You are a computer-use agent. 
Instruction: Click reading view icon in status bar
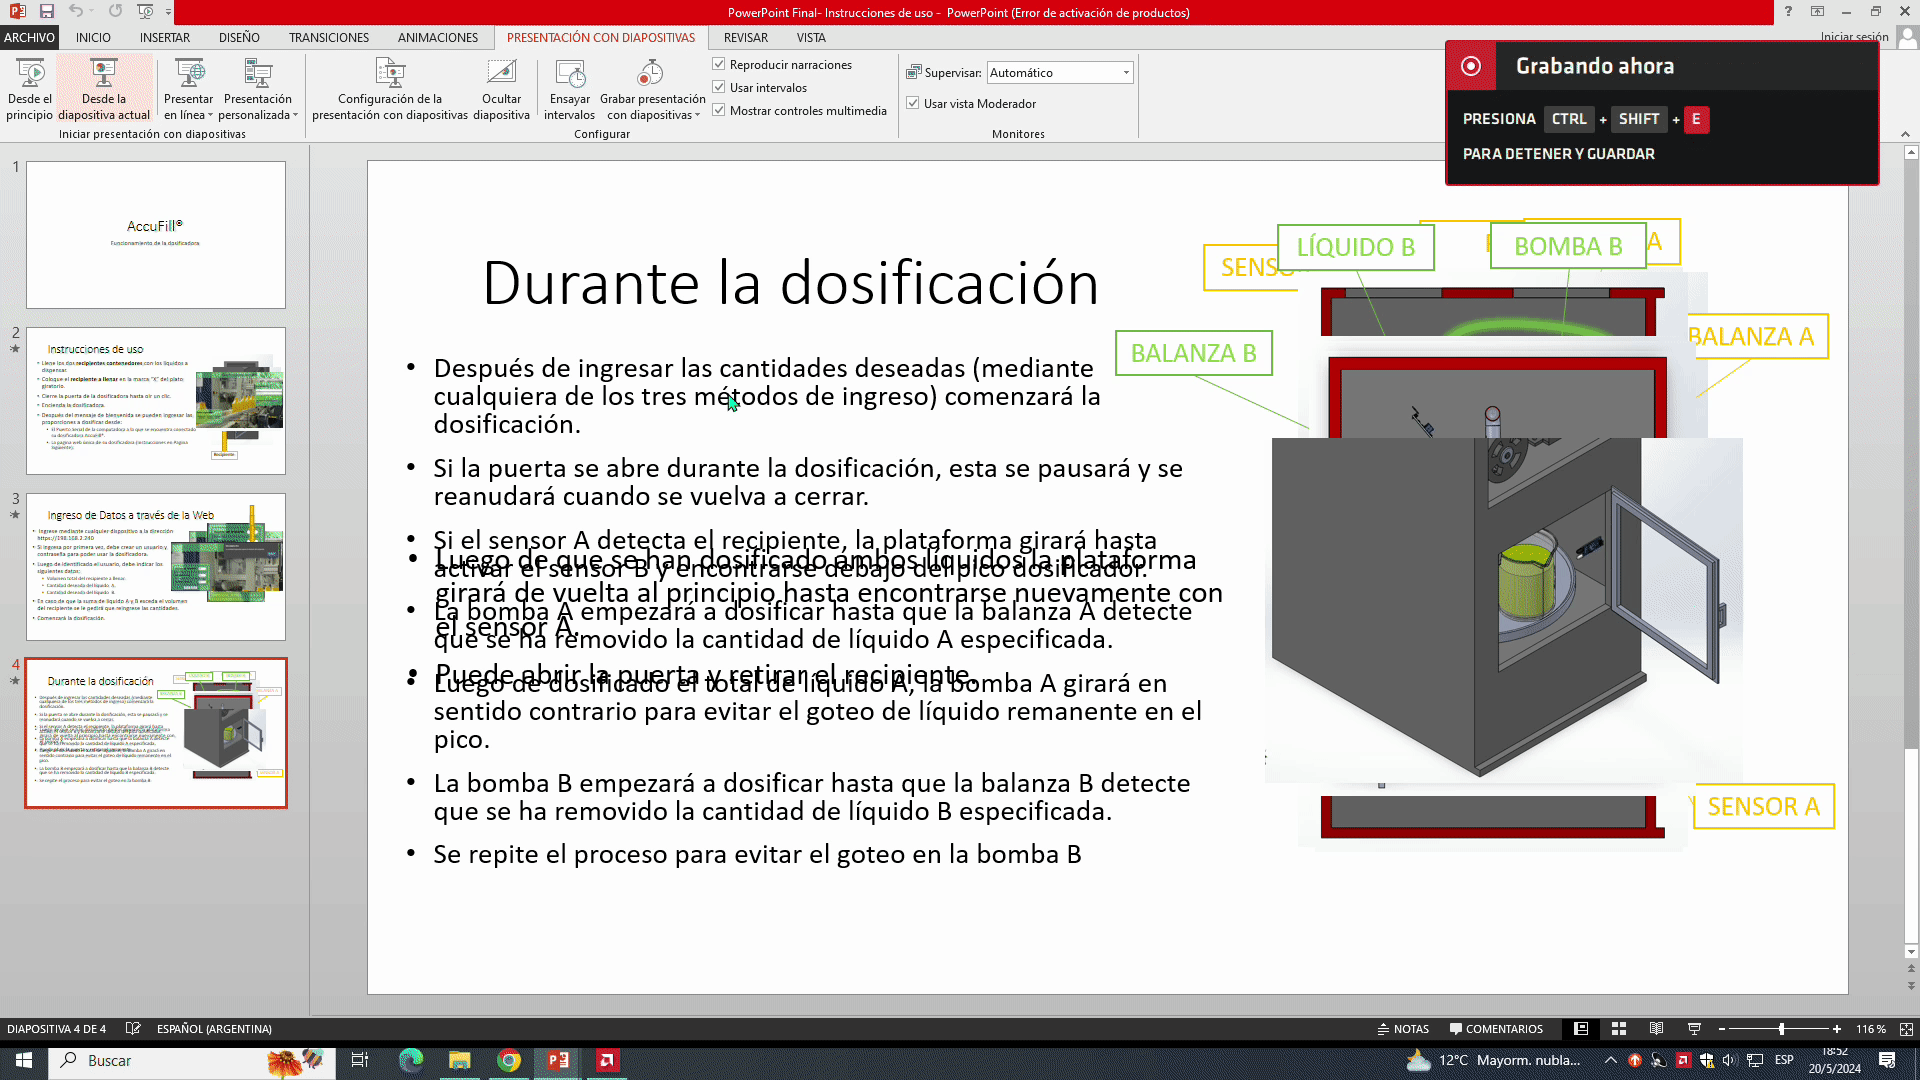point(1657,1029)
